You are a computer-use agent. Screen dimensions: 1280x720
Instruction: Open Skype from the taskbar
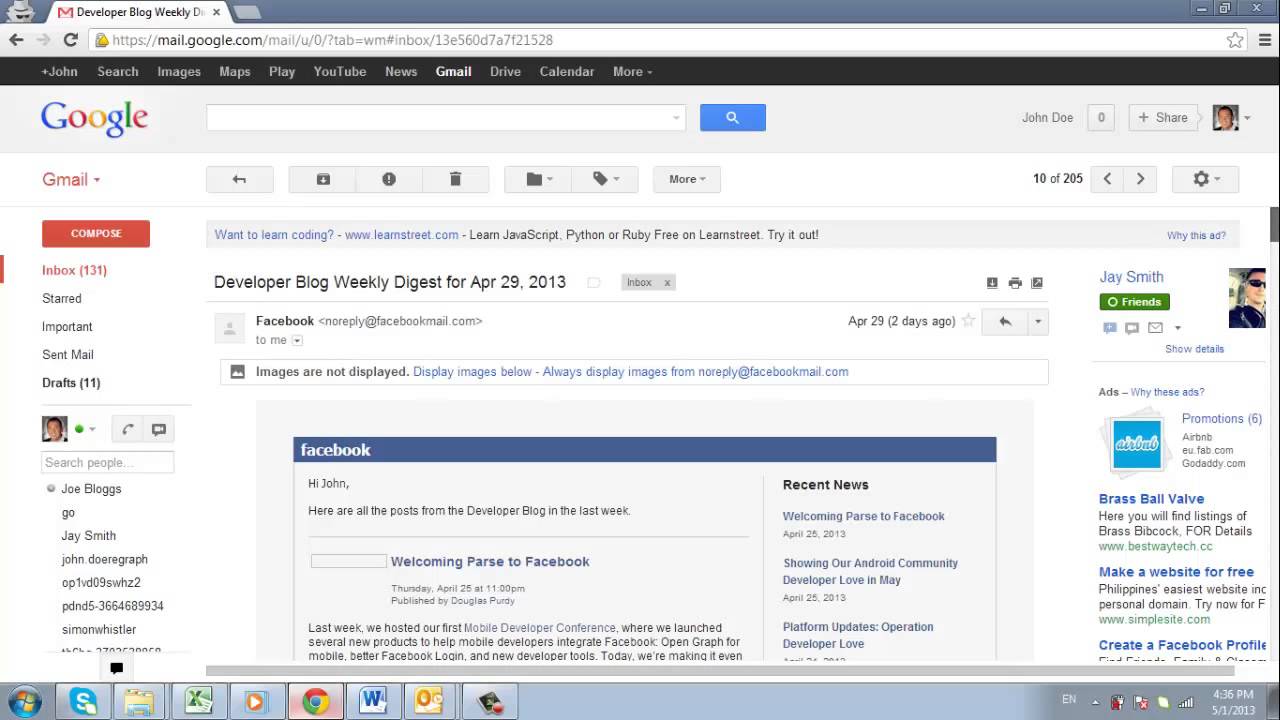click(83, 701)
